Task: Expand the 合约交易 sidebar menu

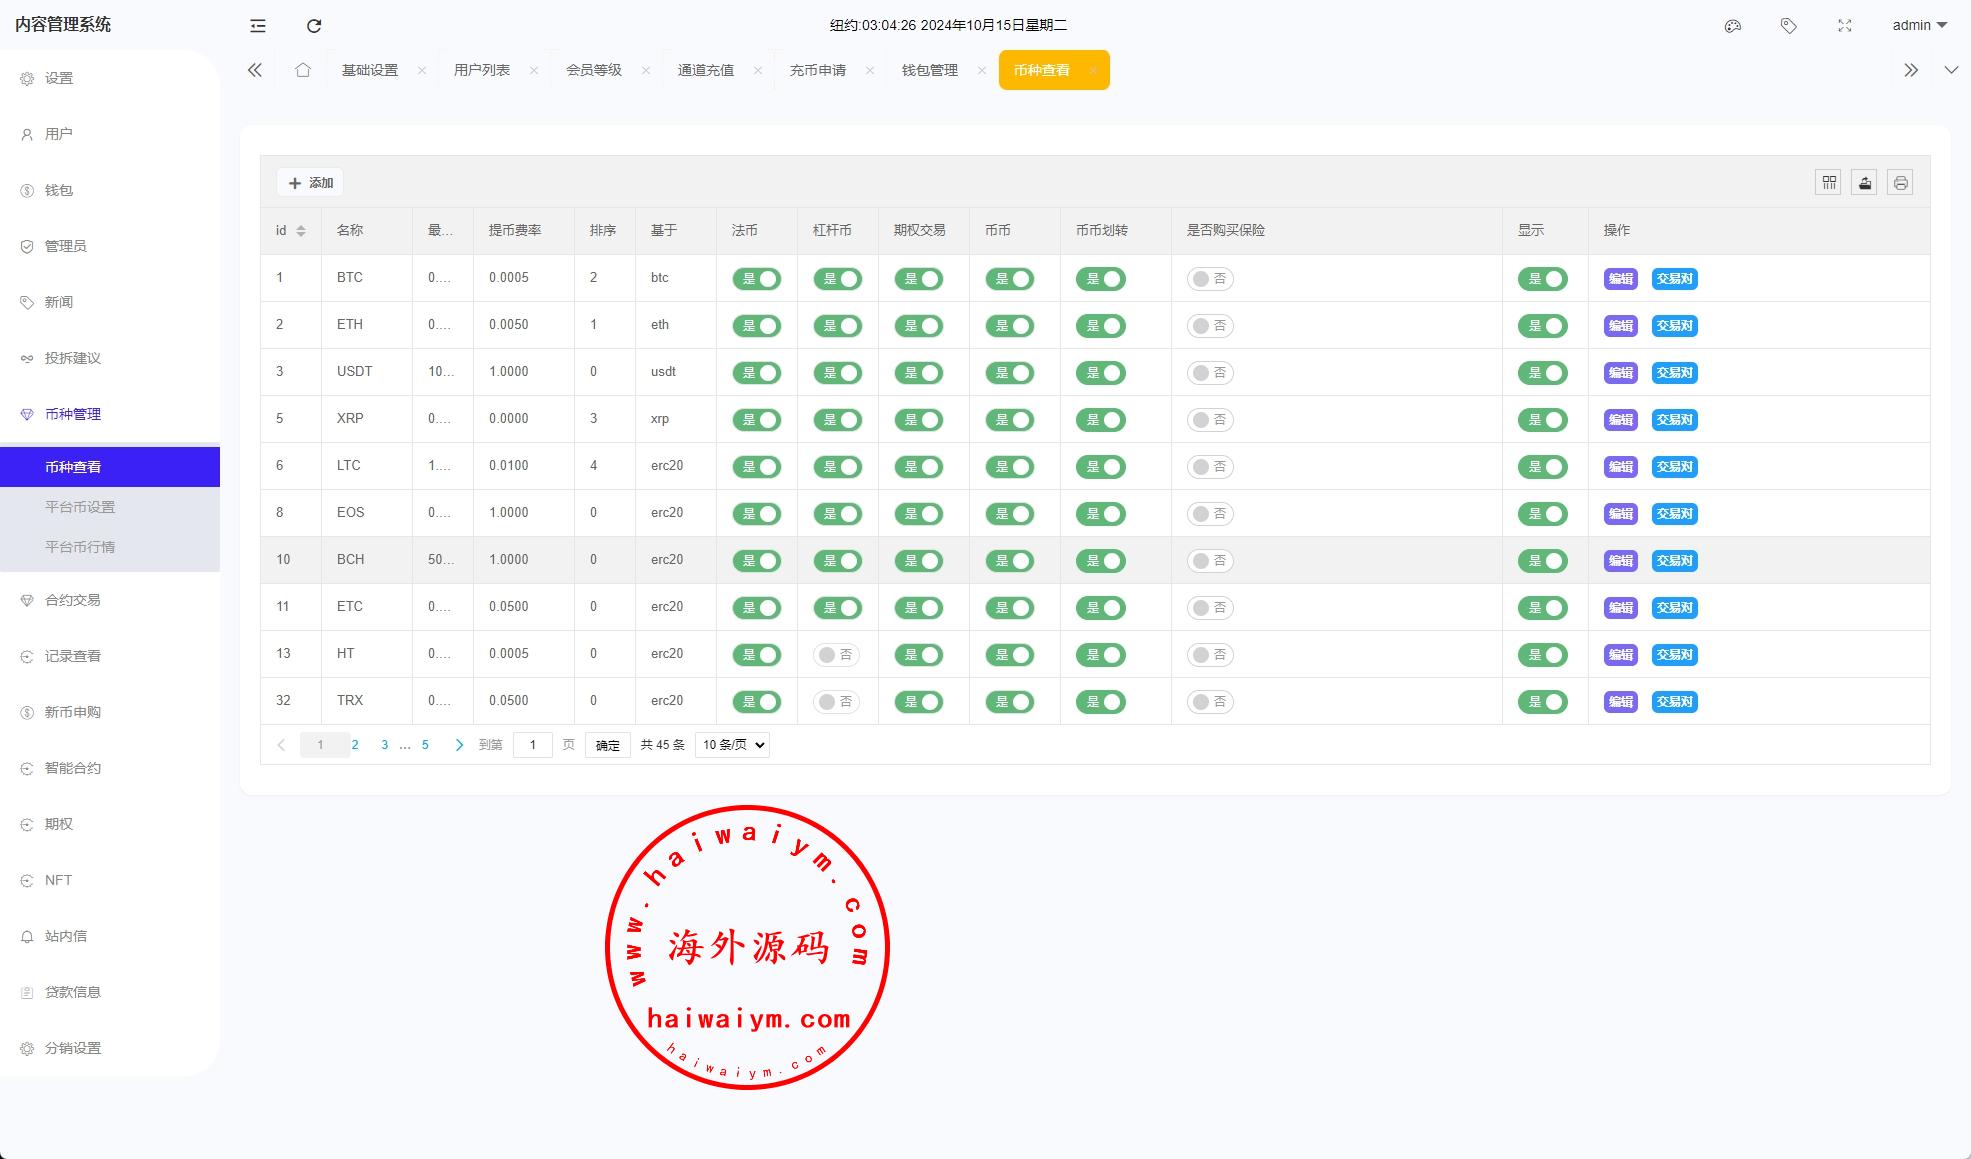Action: pos(73,600)
